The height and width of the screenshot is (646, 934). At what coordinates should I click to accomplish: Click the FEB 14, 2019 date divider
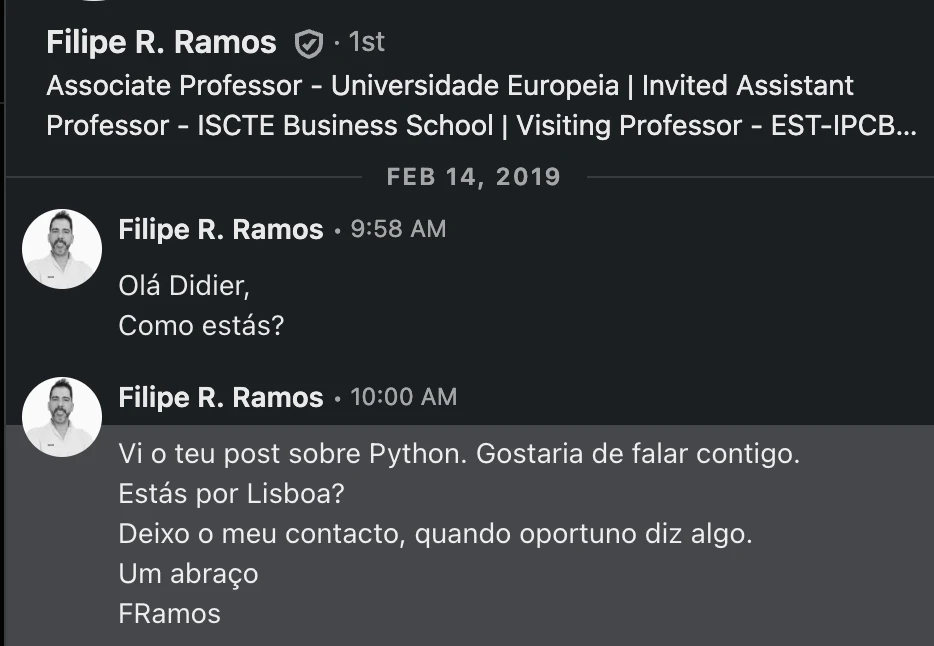click(474, 177)
